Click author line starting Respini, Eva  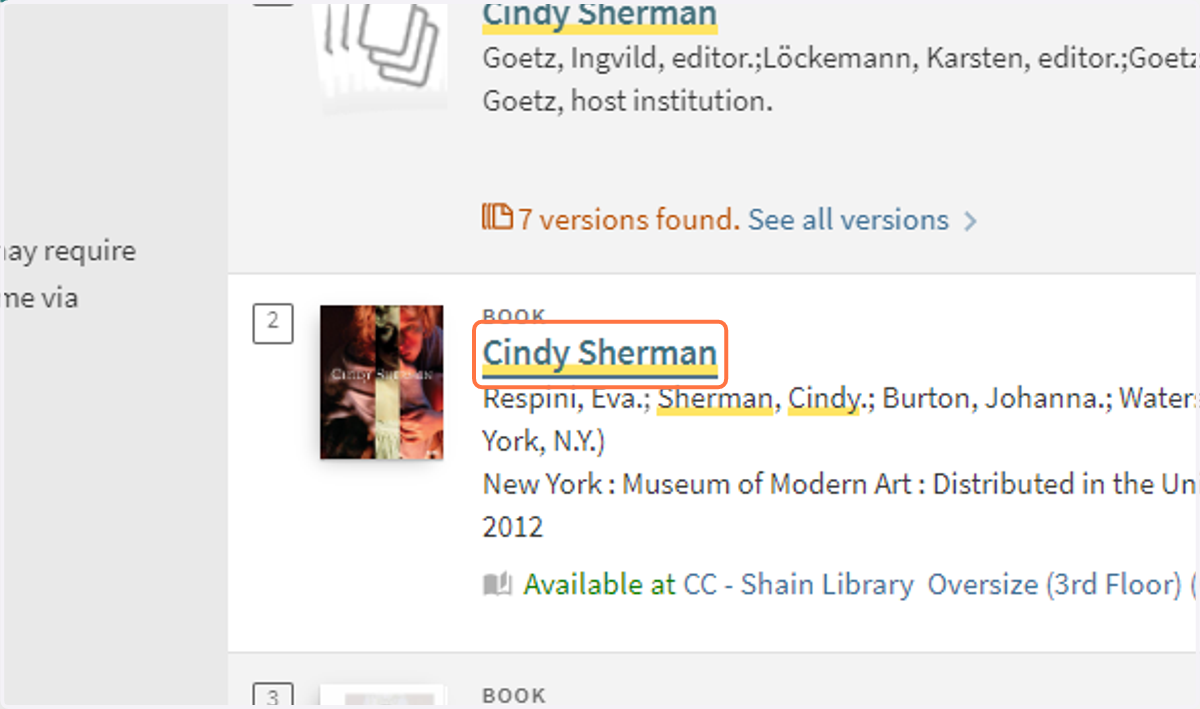[841, 399]
